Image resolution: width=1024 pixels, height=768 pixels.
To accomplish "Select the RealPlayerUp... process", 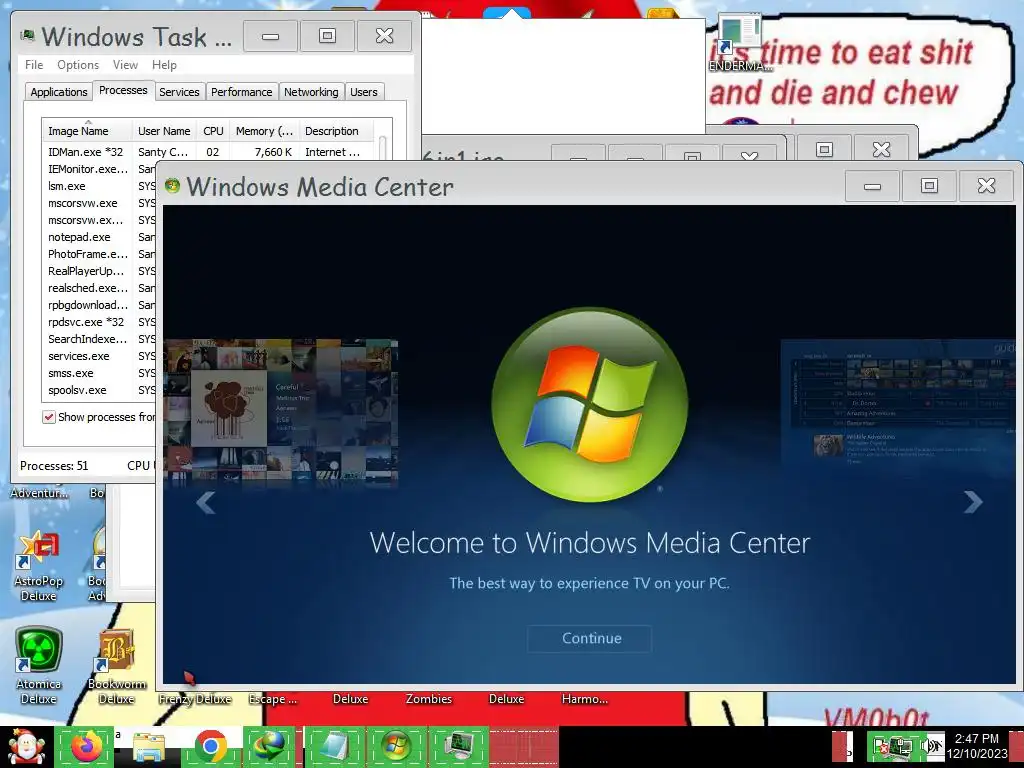I will 99,270.
